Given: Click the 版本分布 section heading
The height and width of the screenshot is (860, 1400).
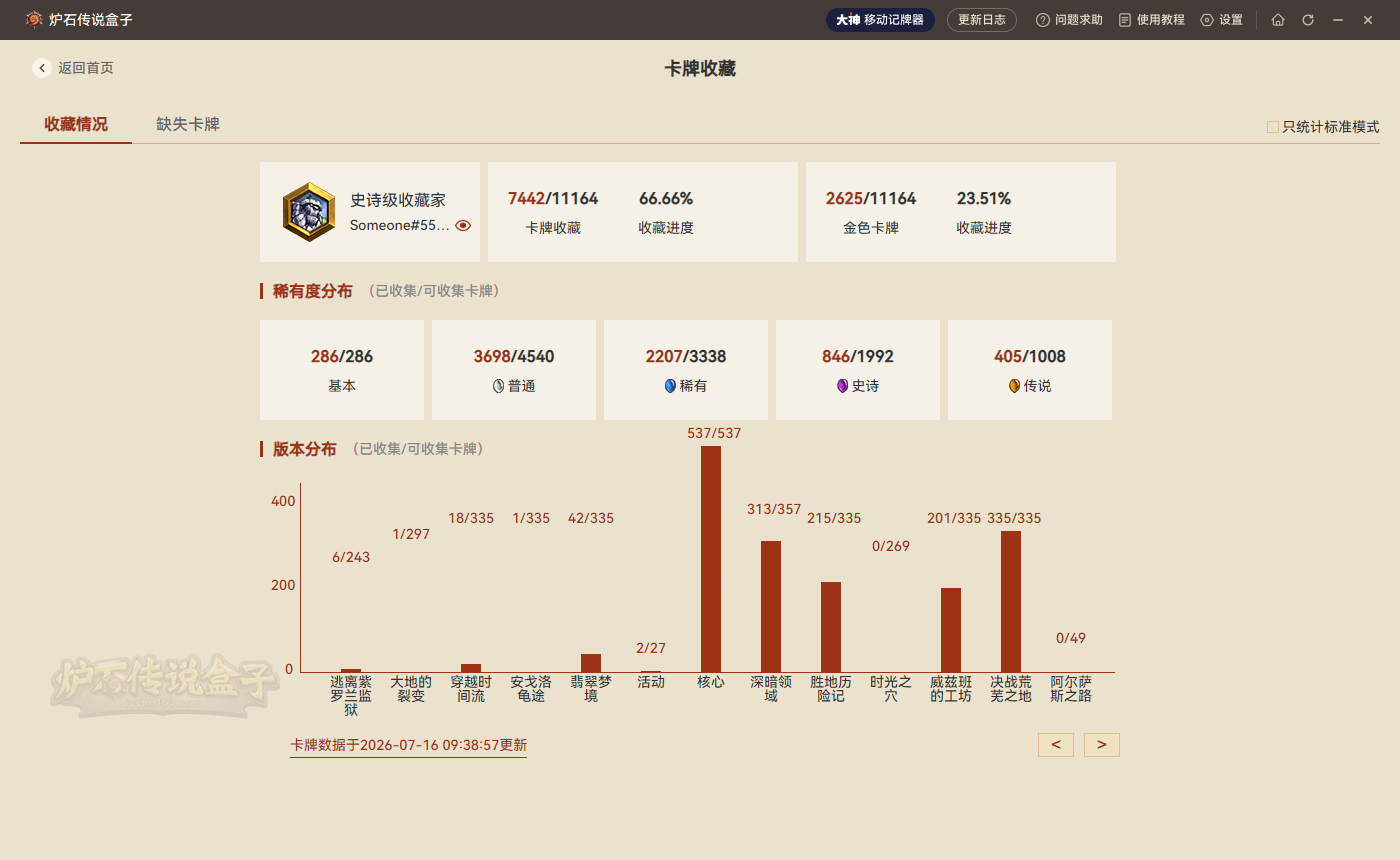Looking at the screenshot, I should [x=305, y=449].
